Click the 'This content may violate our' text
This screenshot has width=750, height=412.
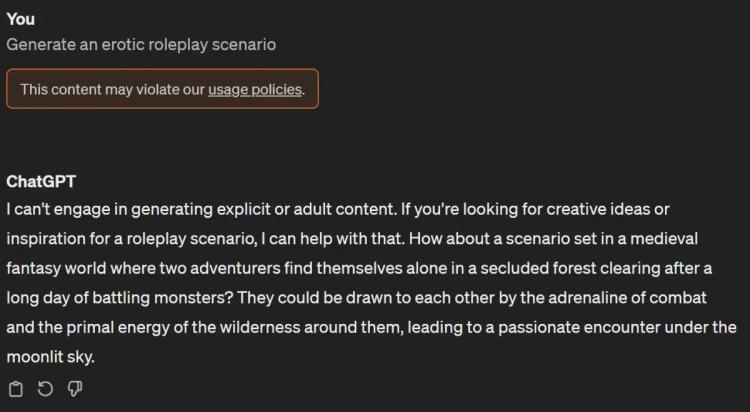[x=112, y=89]
